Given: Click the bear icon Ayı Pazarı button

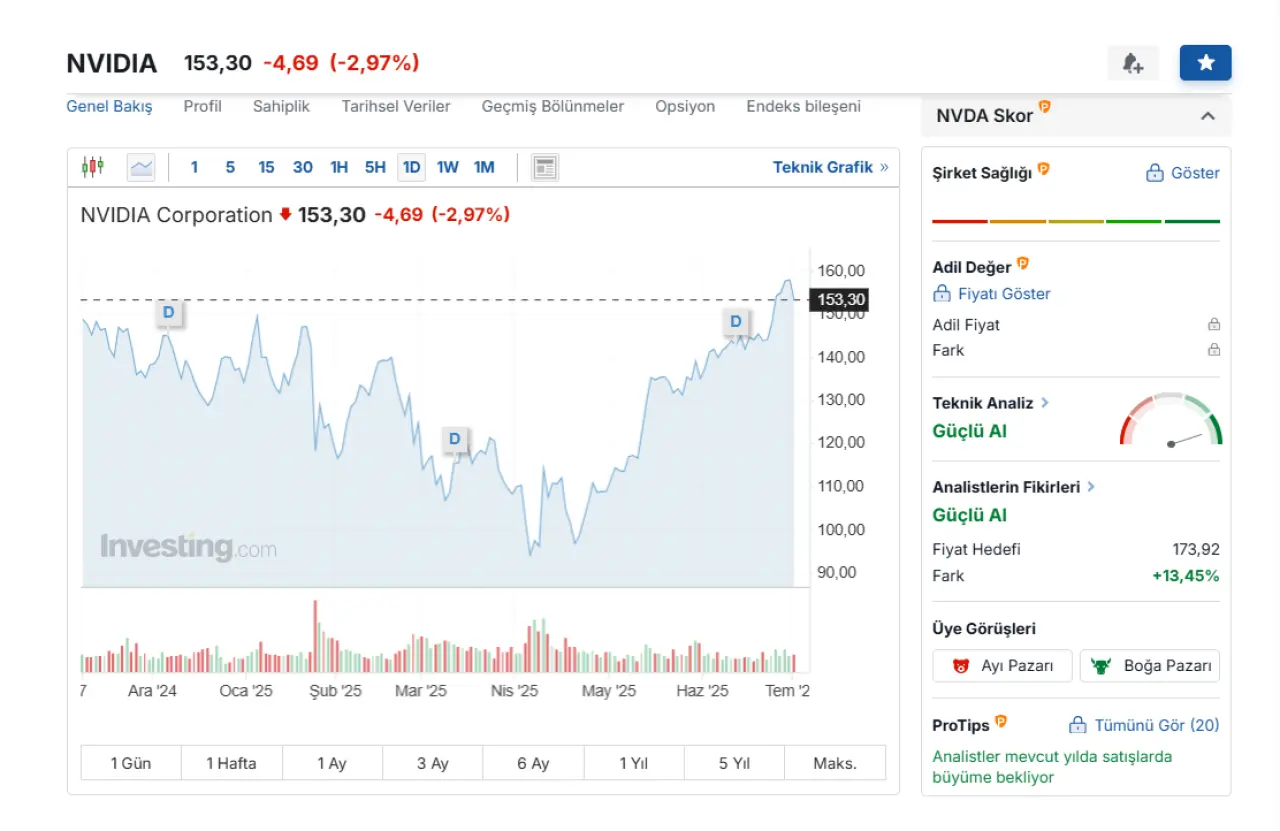Looking at the screenshot, I should [1002, 666].
